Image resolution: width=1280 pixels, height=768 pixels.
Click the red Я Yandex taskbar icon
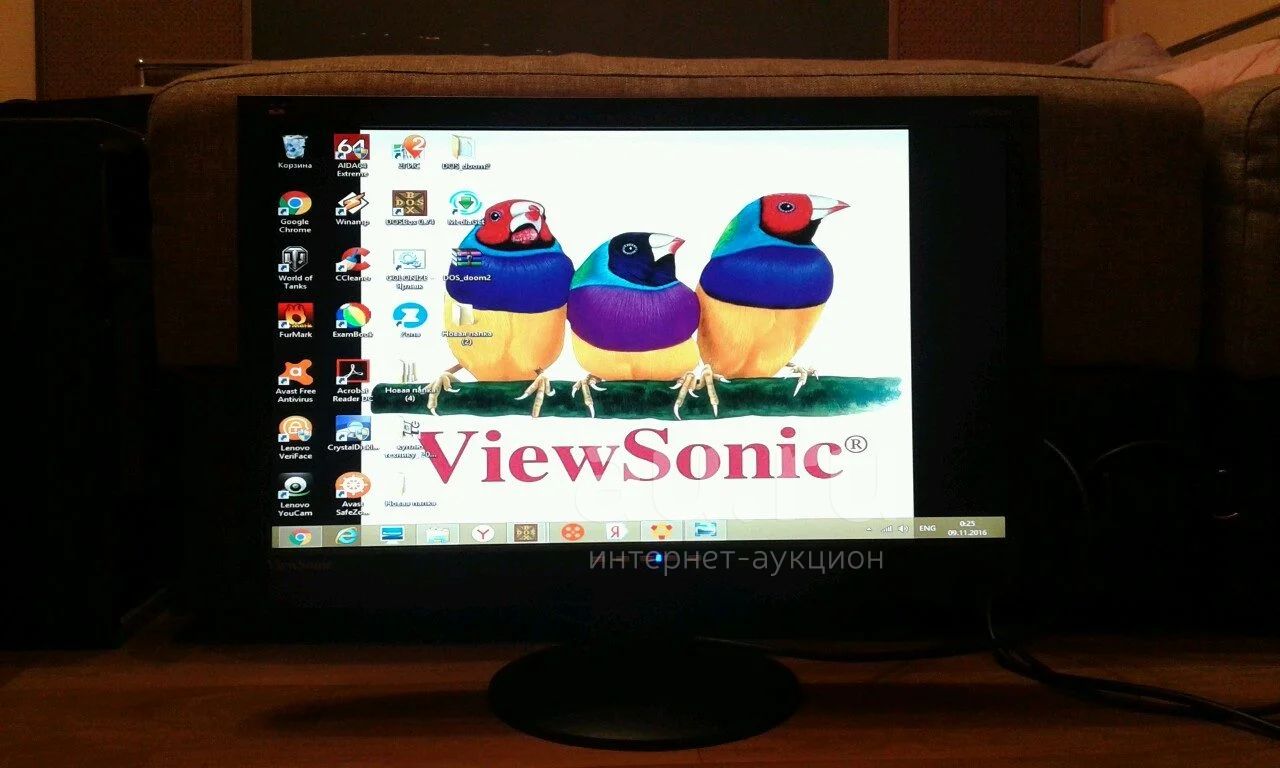[617, 531]
